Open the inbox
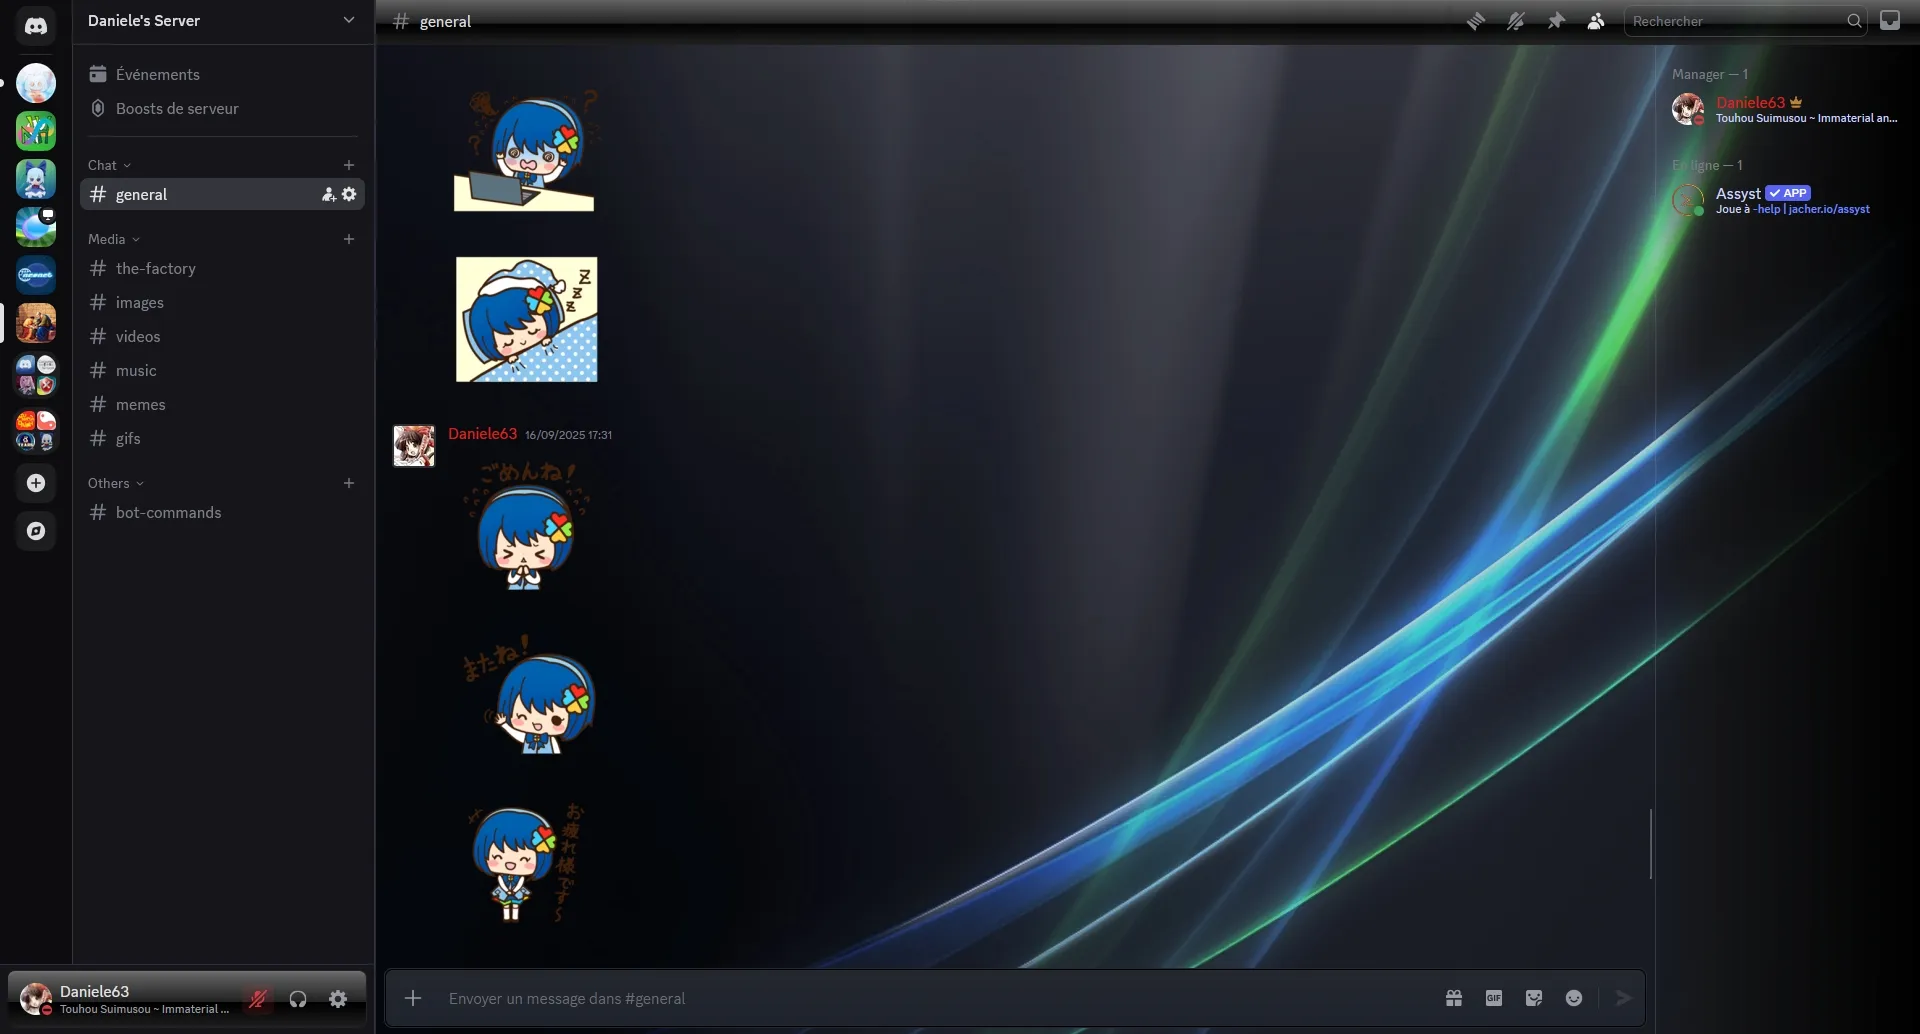The height and width of the screenshot is (1034, 1920). 1890,20
